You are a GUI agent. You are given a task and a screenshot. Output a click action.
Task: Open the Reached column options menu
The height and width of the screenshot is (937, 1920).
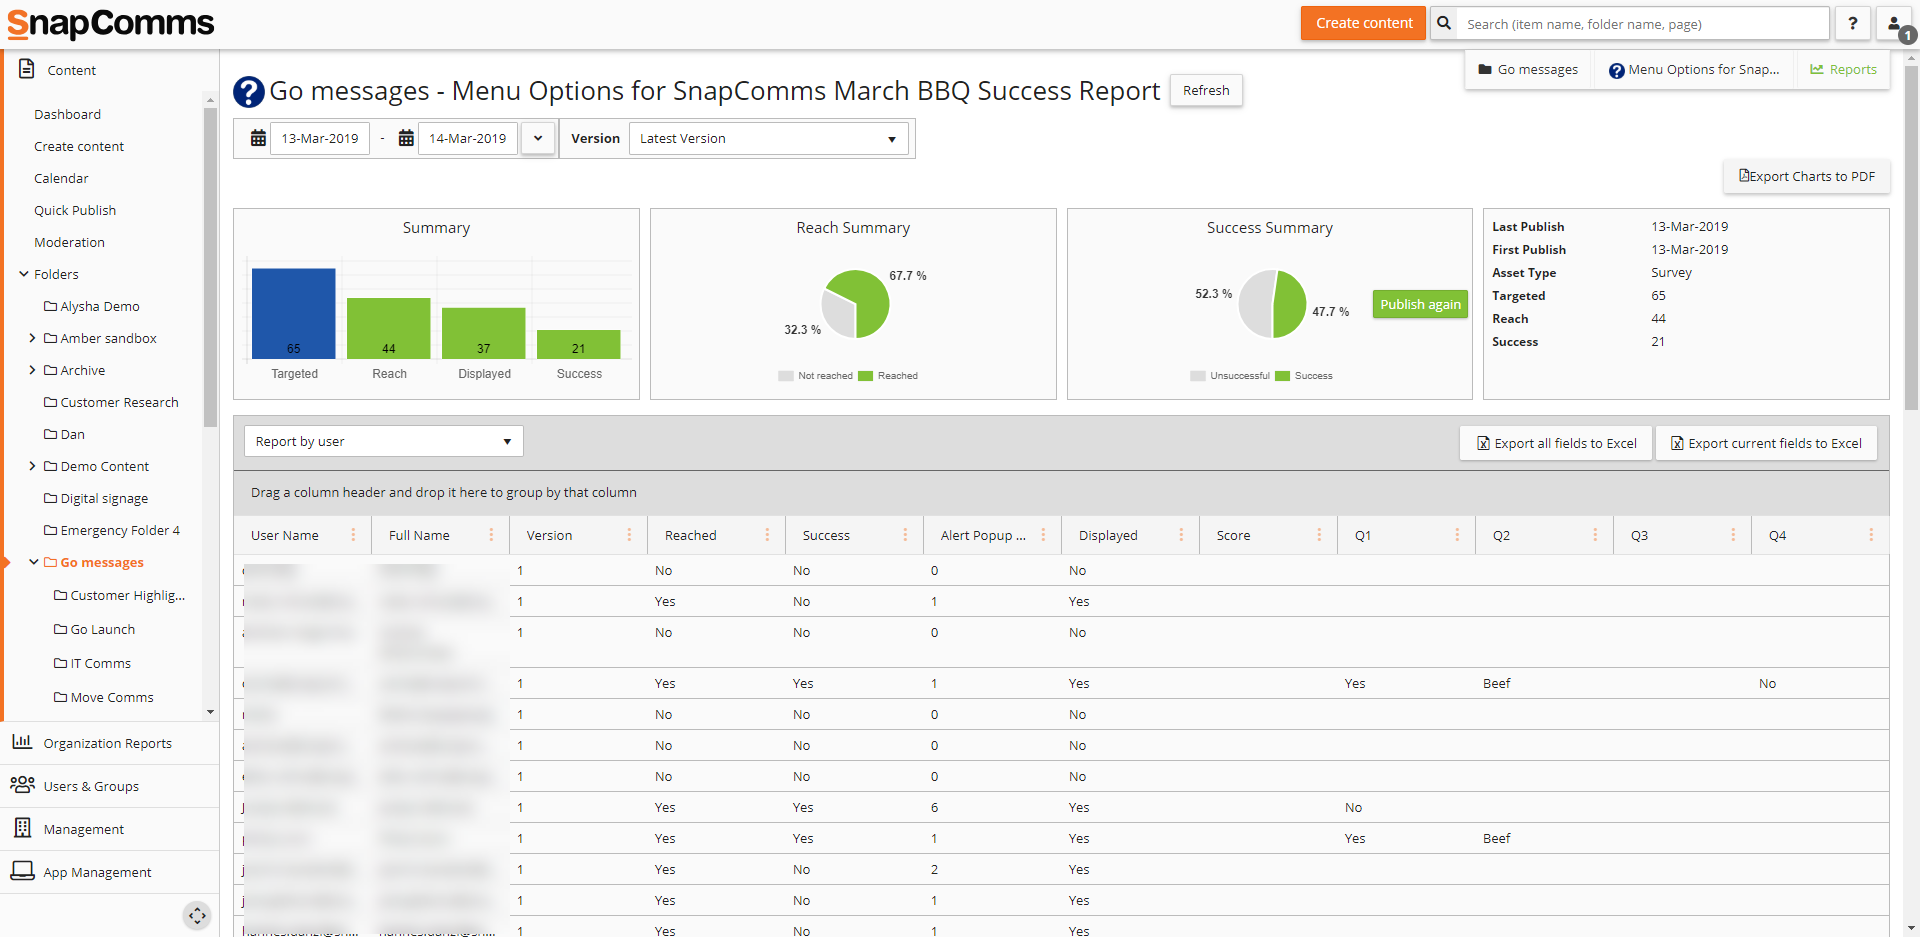click(767, 535)
